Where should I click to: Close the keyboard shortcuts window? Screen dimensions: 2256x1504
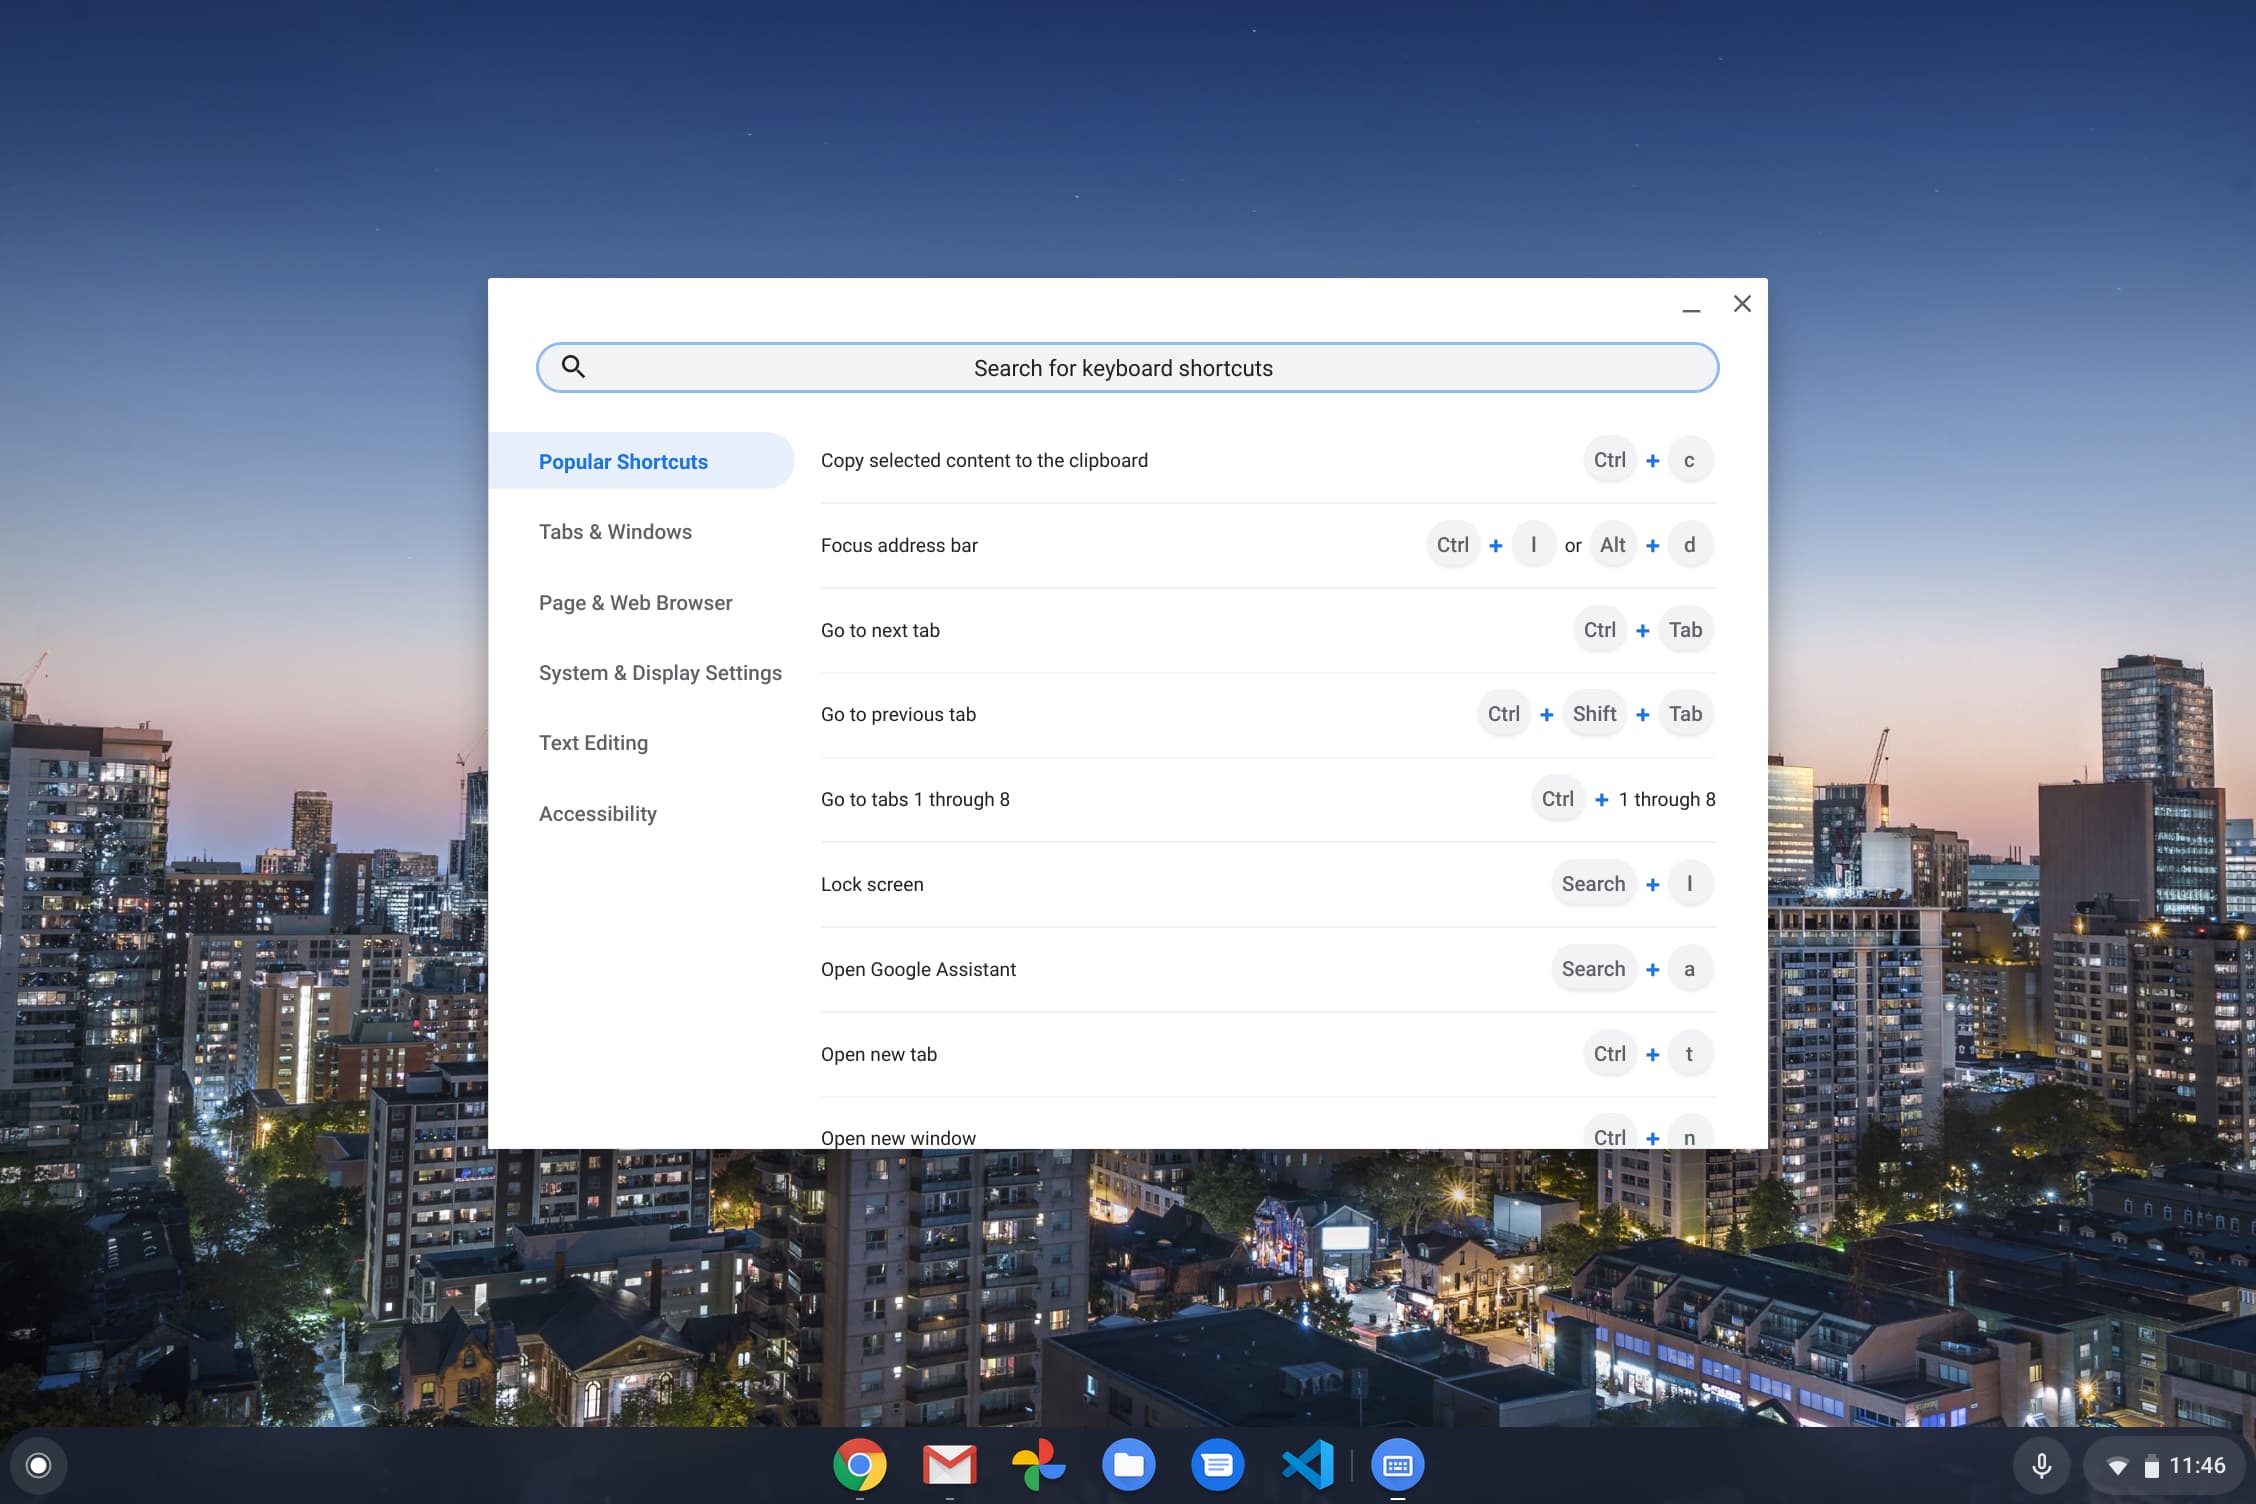click(x=1742, y=304)
